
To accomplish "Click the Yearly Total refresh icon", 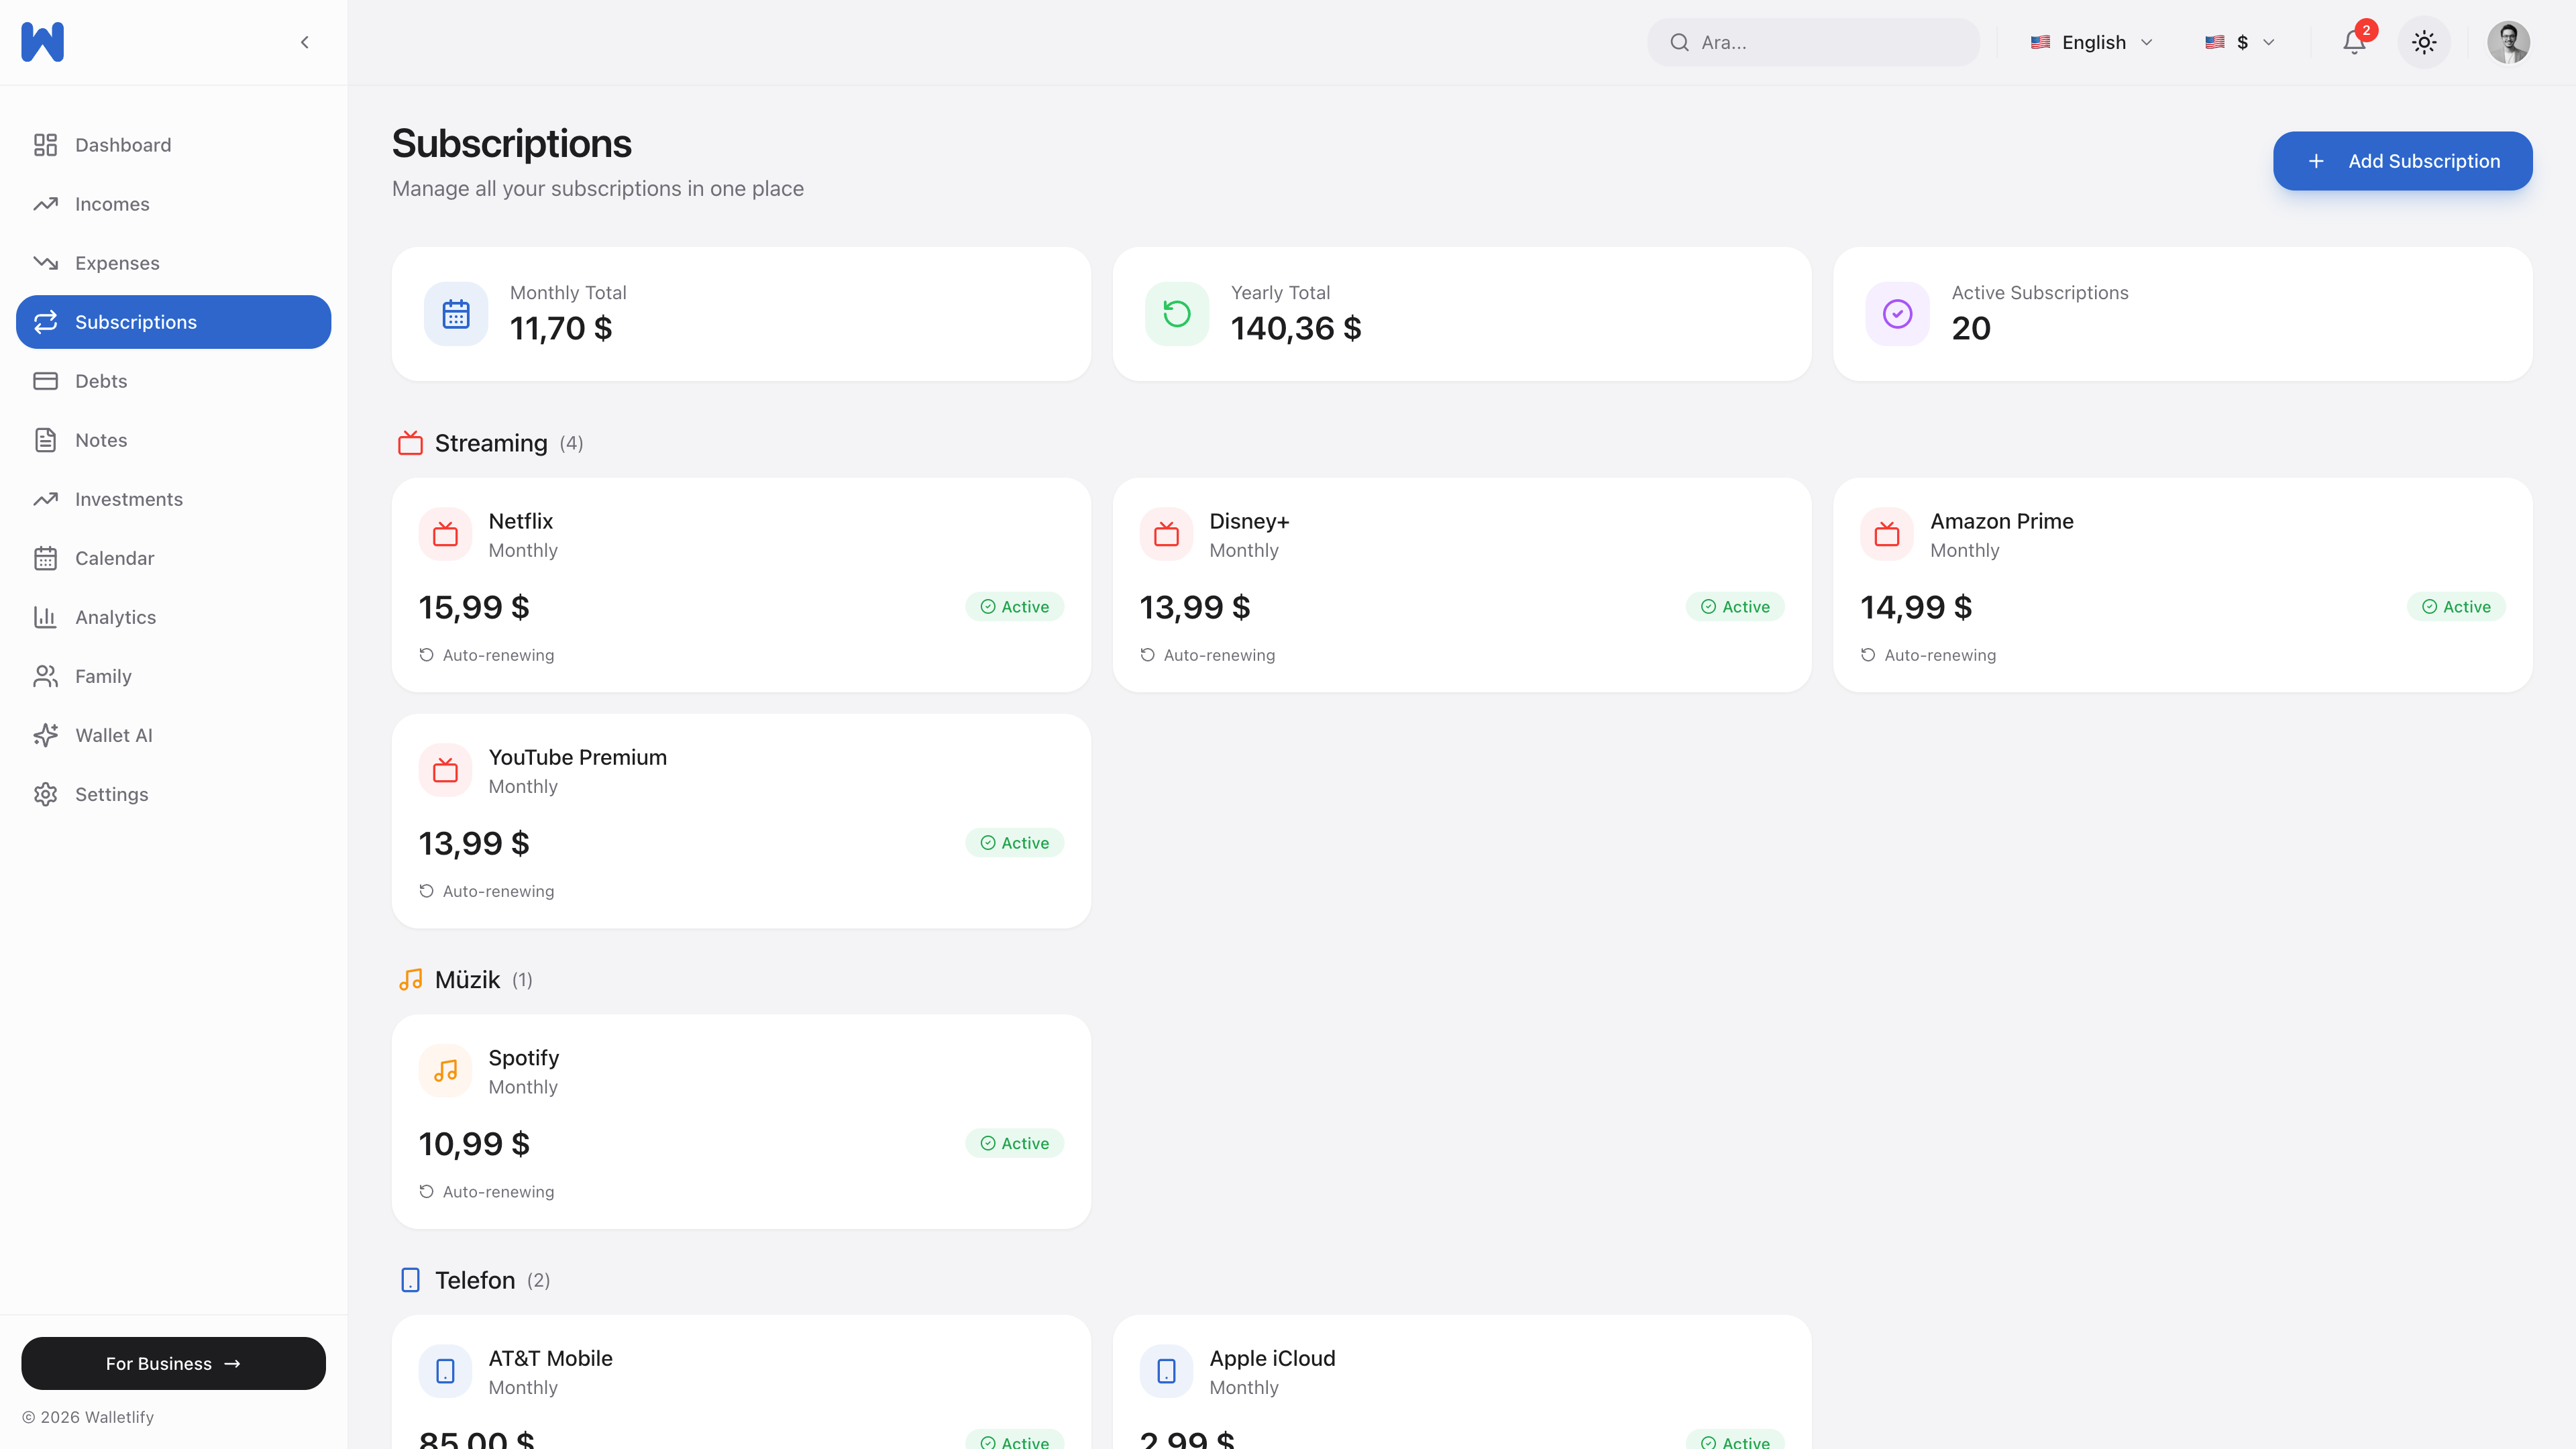I will click(1177, 314).
